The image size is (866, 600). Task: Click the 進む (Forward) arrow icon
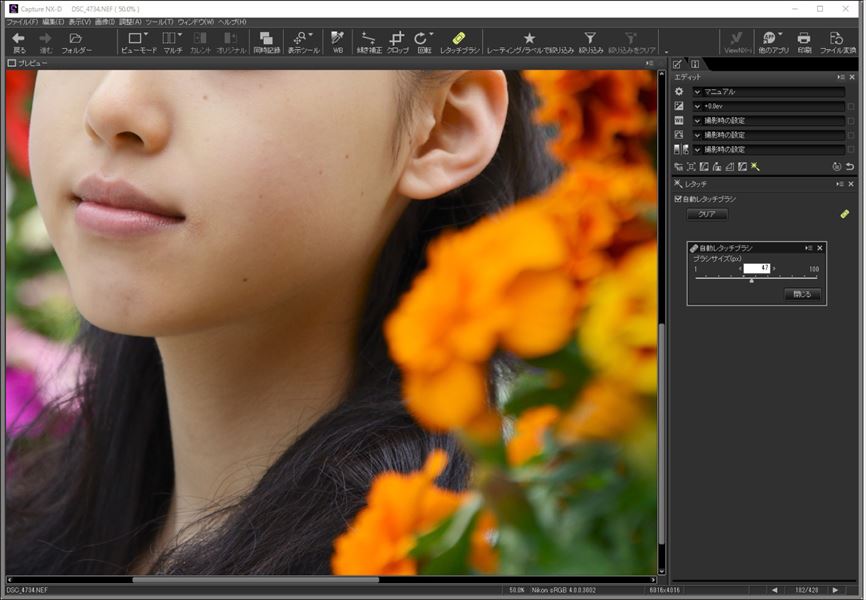coord(45,38)
